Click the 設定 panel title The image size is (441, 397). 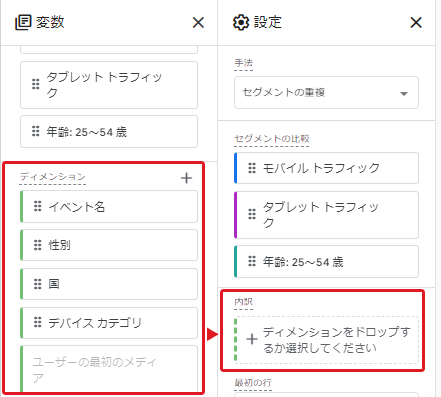click(268, 22)
